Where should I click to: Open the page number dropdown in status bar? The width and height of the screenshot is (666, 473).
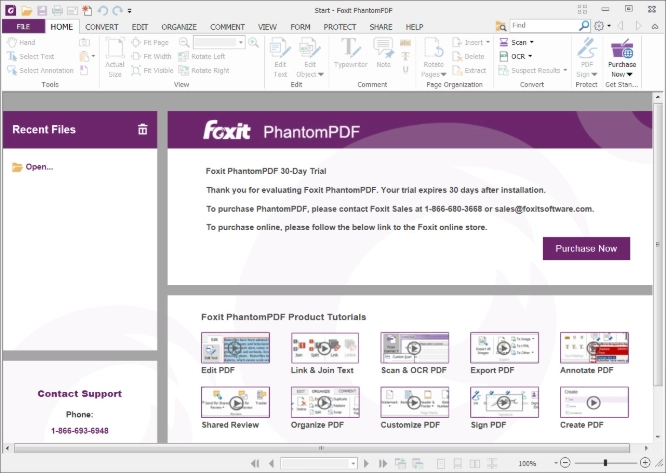pyautogui.click(x=353, y=463)
